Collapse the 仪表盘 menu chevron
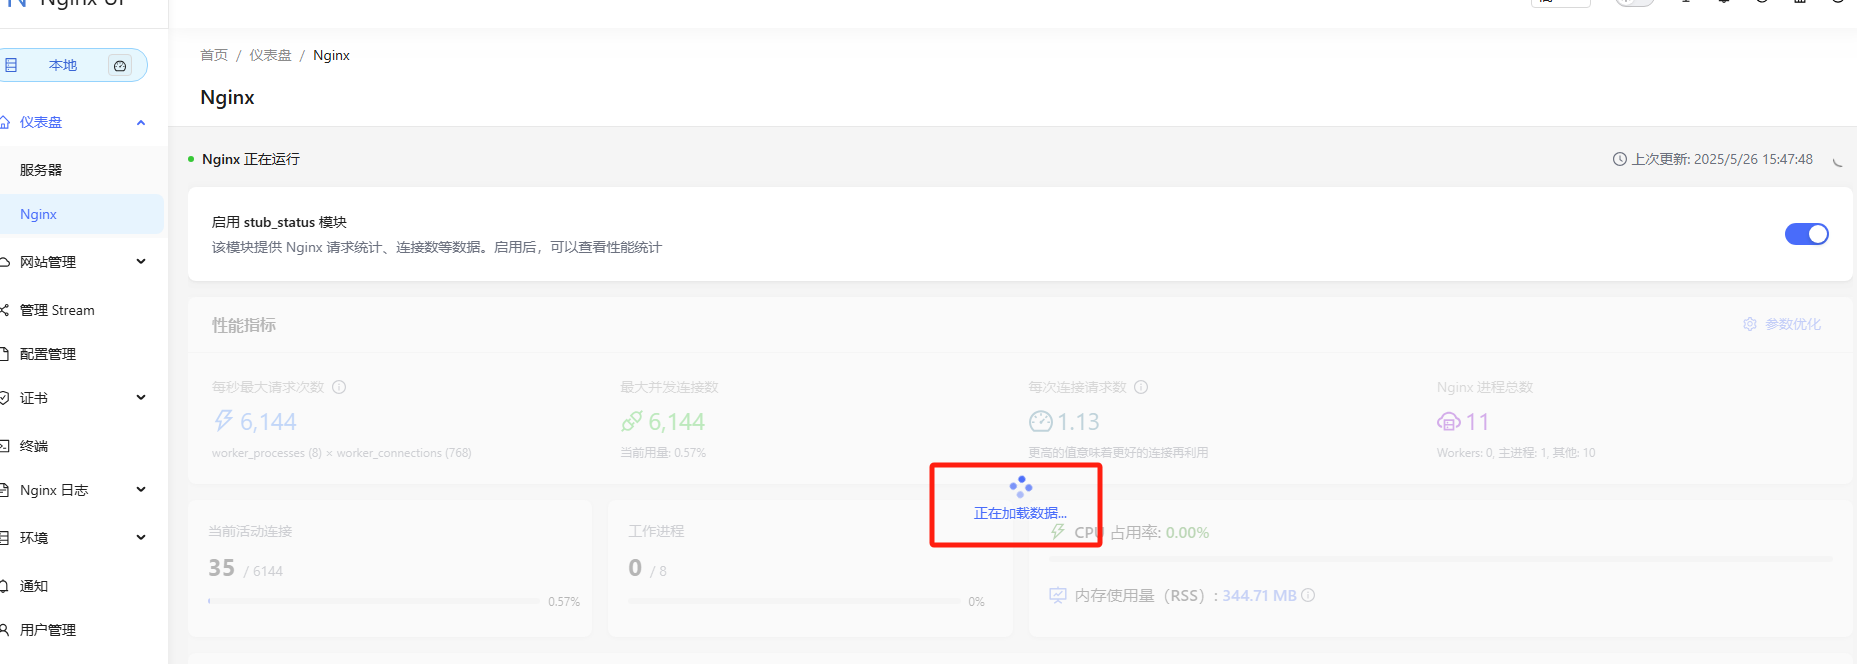 (141, 122)
